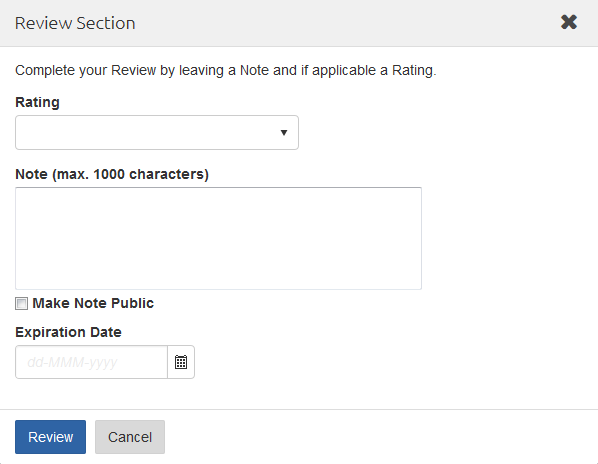Select the Note max 1000 characters label
598x464 pixels.
pyautogui.click(x=112, y=174)
